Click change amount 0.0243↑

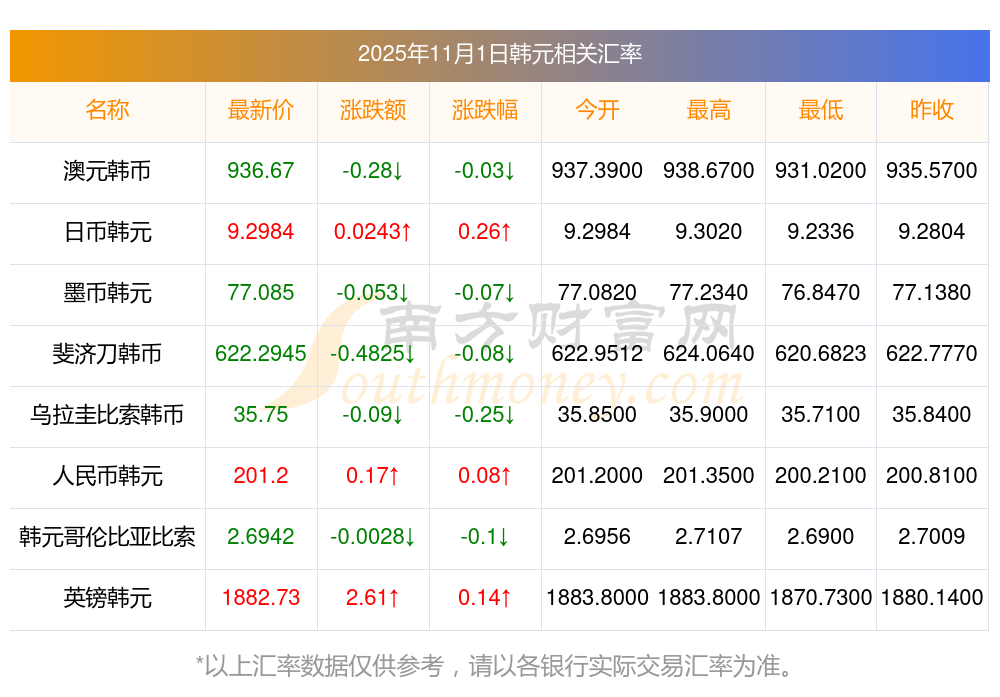point(372,232)
